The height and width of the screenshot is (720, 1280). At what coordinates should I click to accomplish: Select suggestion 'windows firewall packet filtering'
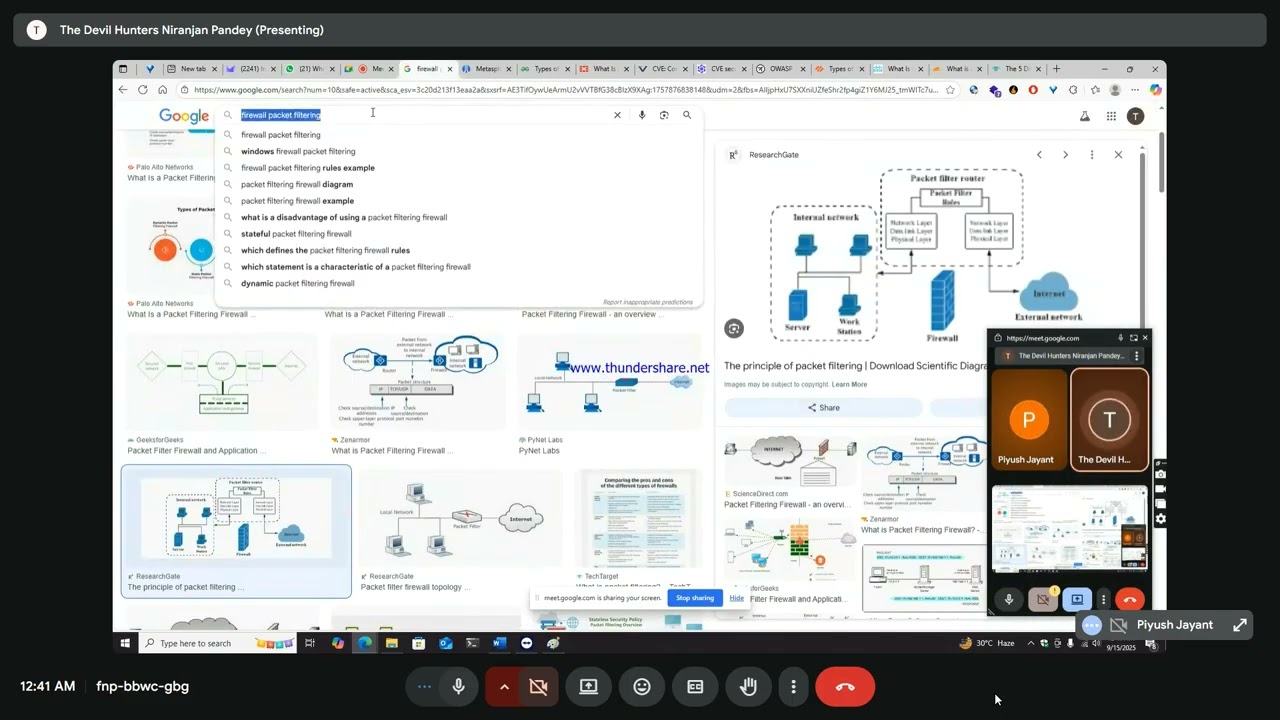[x=298, y=151]
